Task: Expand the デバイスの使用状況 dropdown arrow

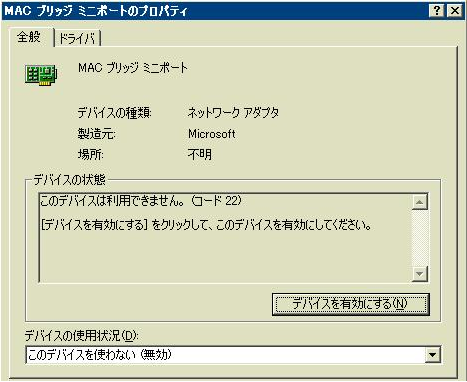Action: [x=432, y=355]
